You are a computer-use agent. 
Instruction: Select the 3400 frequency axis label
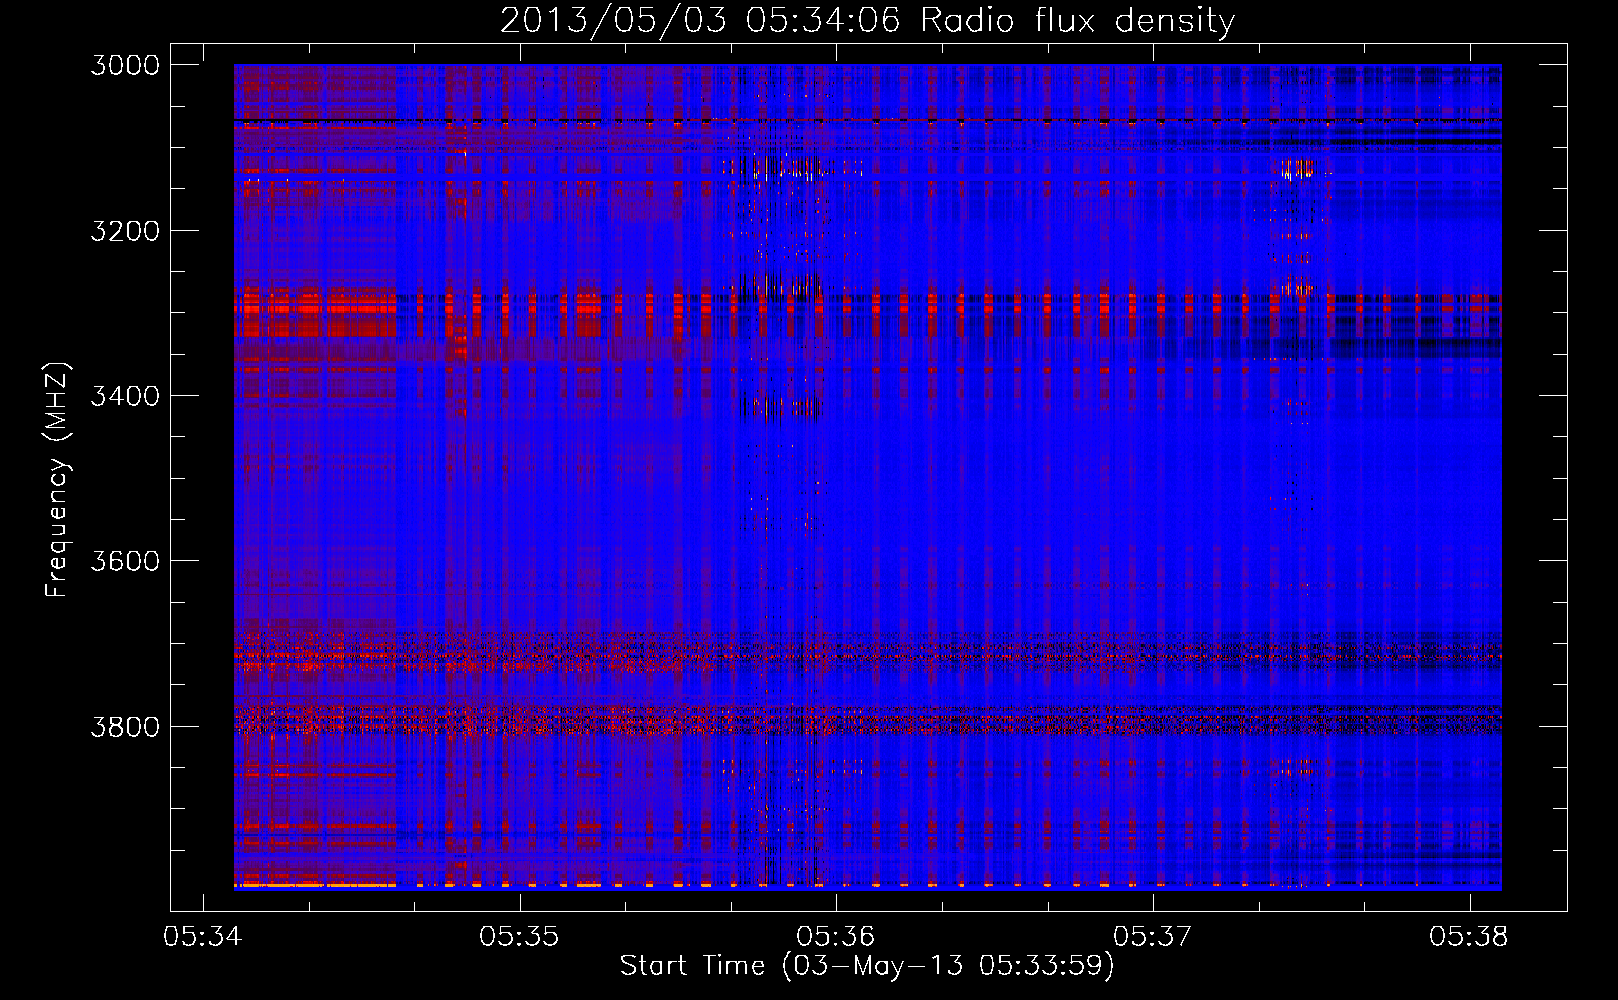point(125,396)
